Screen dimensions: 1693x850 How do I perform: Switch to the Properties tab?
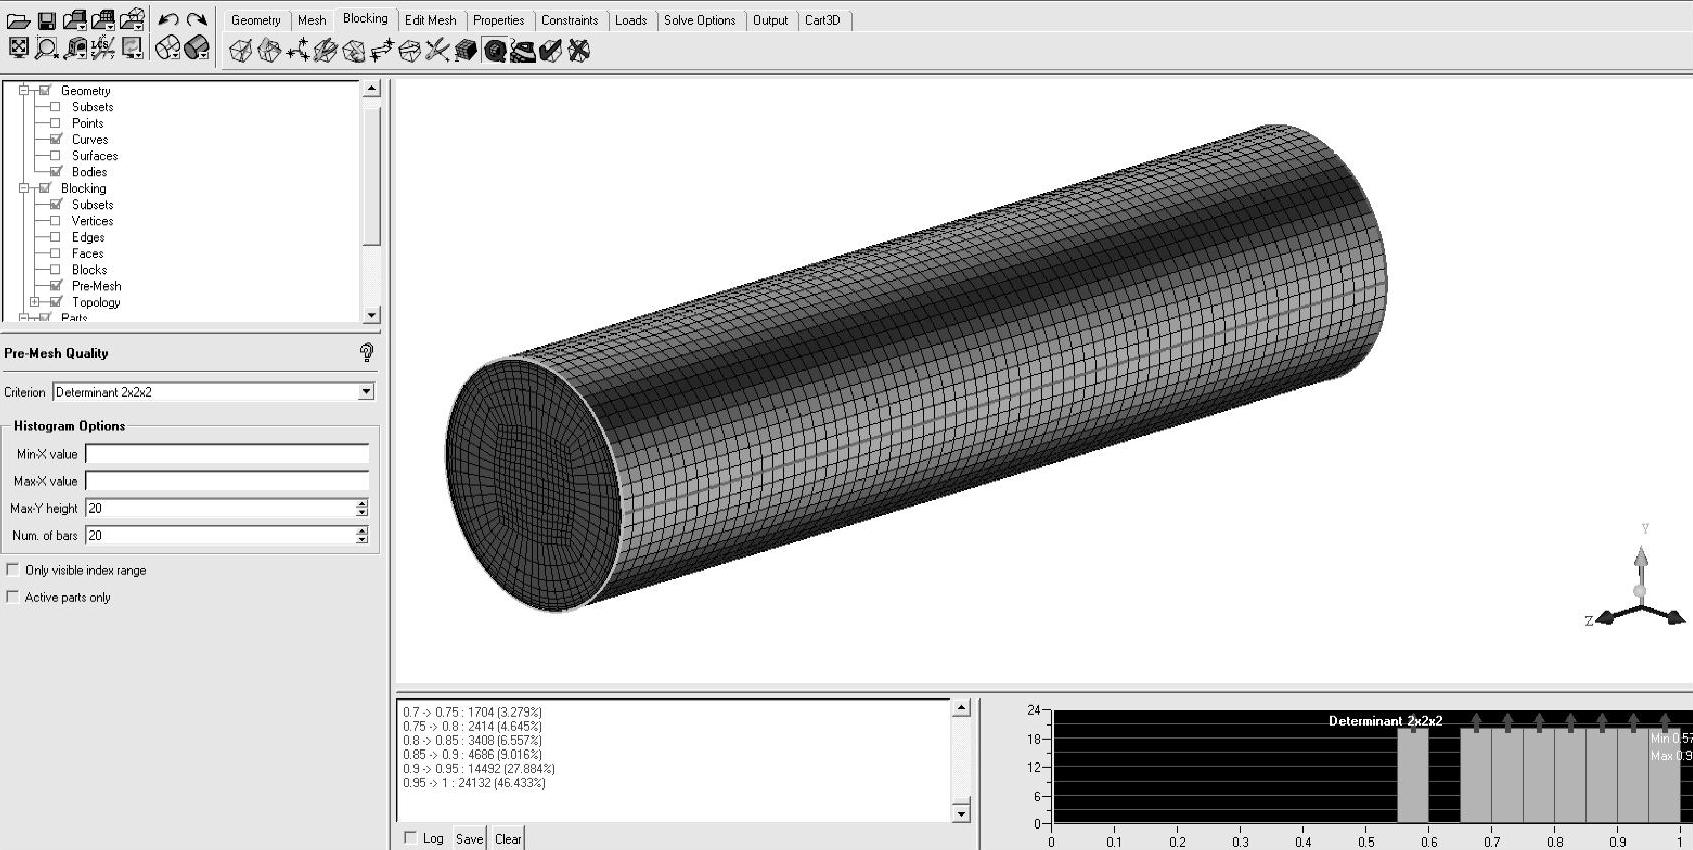pos(499,20)
